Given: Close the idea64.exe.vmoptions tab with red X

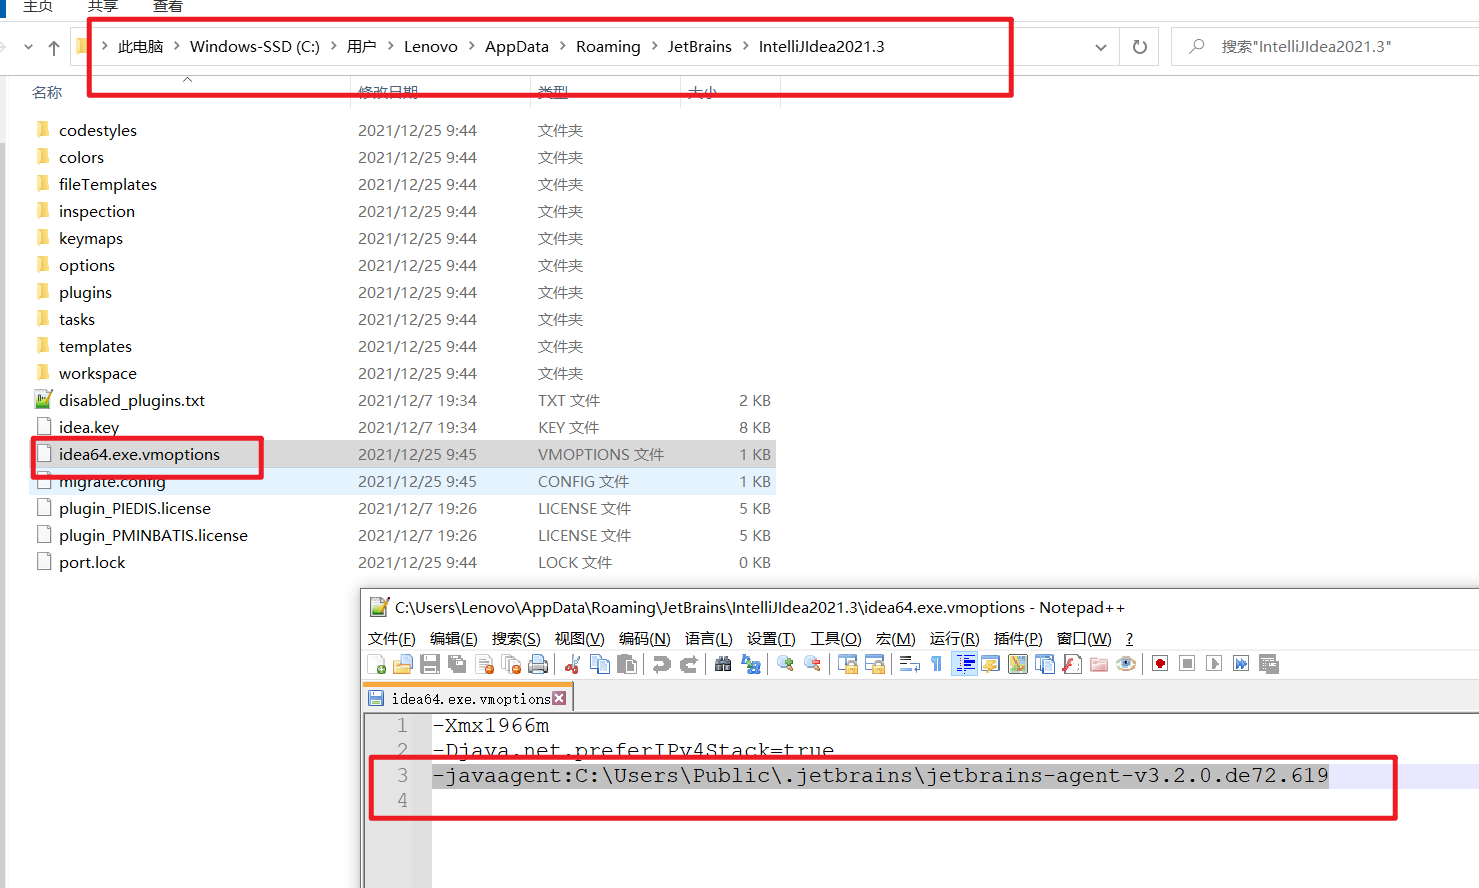Looking at the screenshot, I should pos(559,698).
